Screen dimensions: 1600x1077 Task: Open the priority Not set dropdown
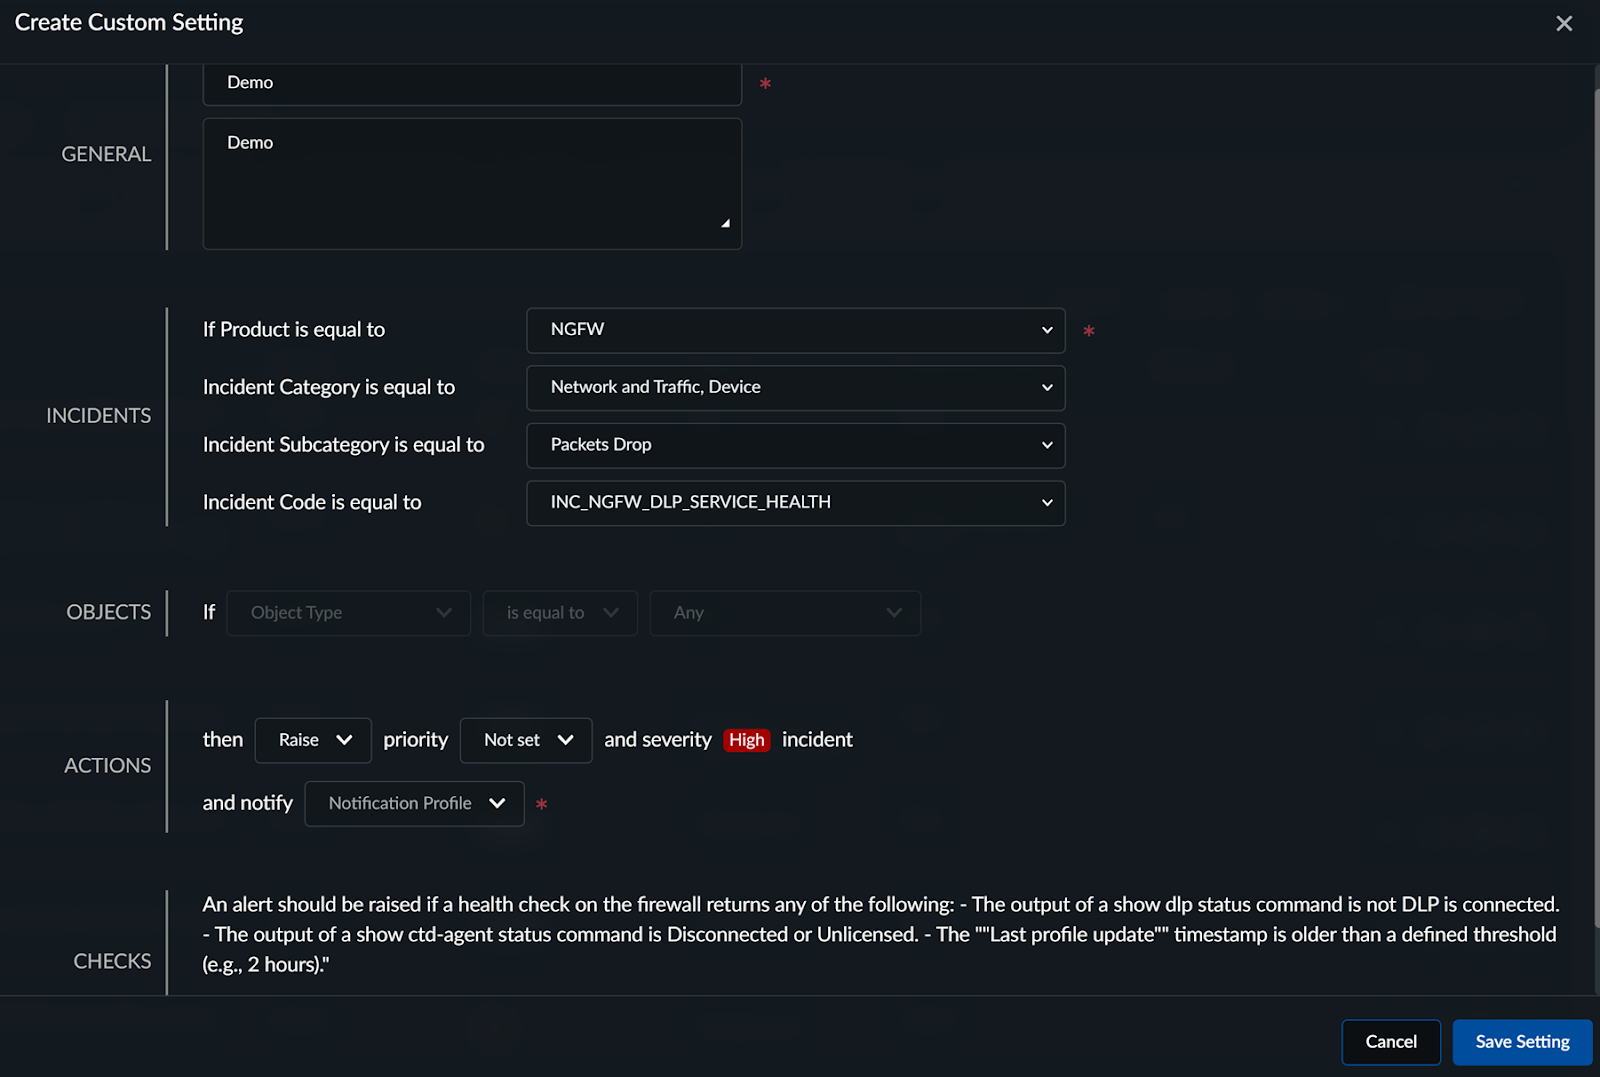click(526, 740)
